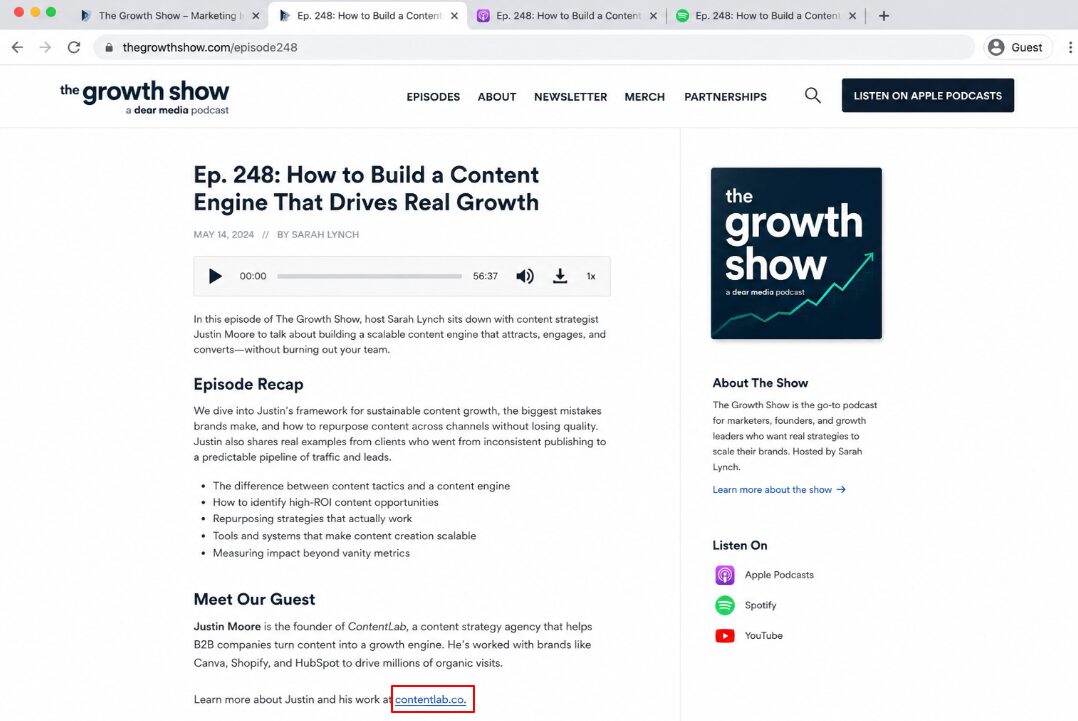Reload the current page
The image size is (1078, 721).
coord(74,47)
